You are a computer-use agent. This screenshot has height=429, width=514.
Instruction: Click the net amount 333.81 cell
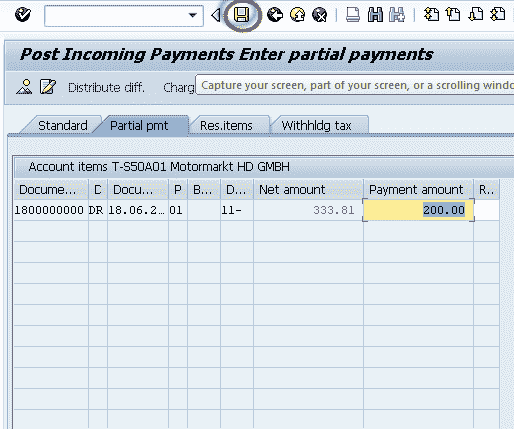coord(308,210)
